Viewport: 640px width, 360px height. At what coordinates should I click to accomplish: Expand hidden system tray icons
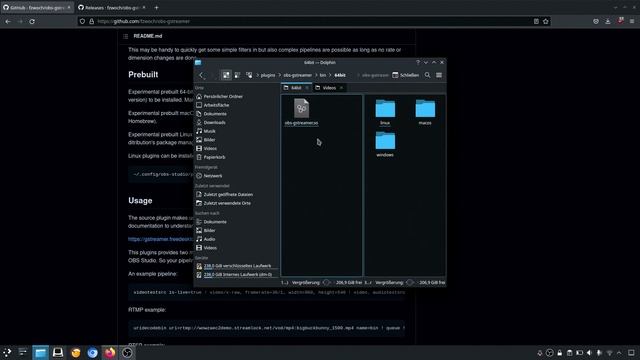[620, 353]
